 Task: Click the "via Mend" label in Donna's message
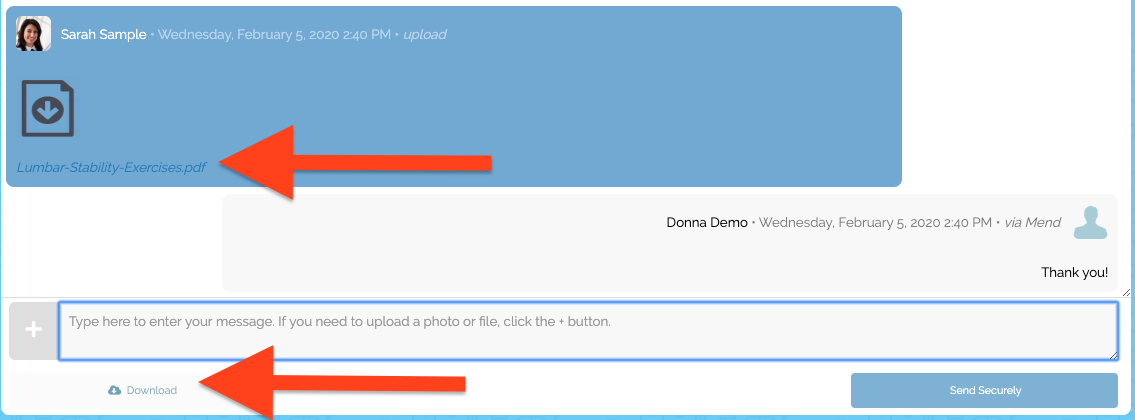coord(1032,222)
